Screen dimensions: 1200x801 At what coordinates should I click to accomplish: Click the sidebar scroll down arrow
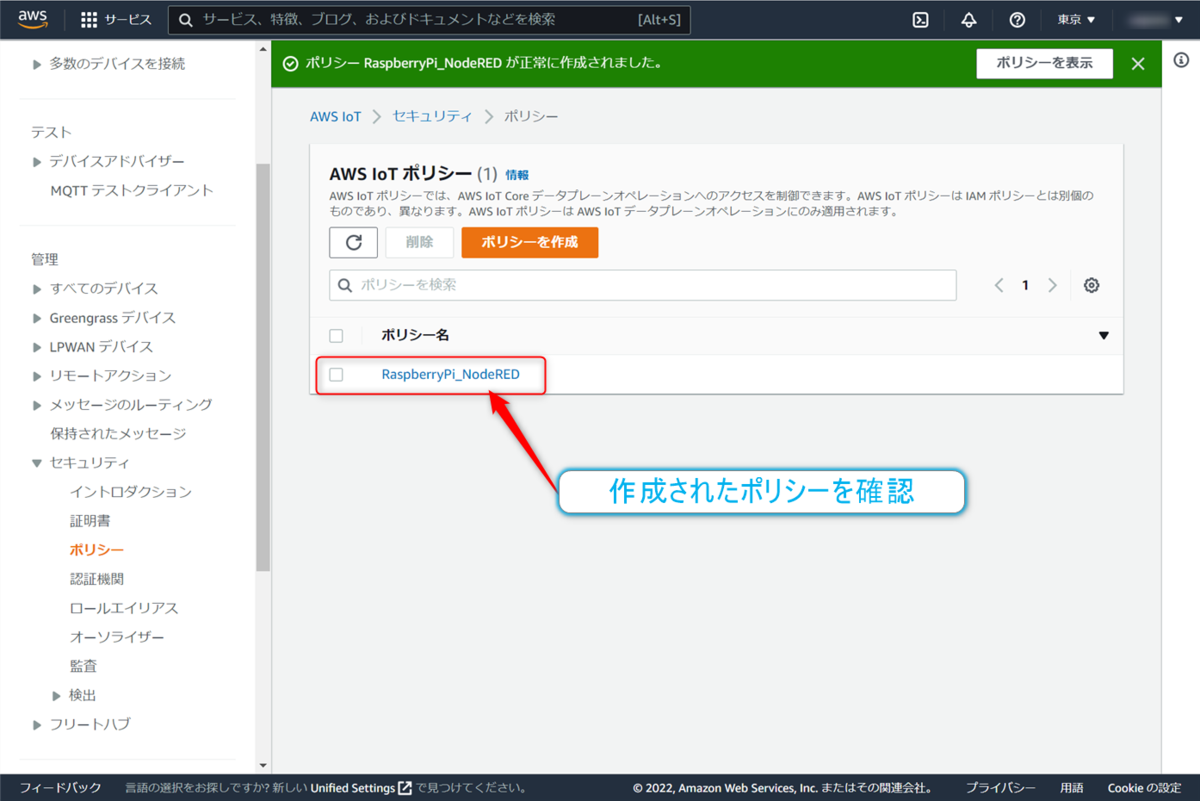pyautogui.click(x=263, y=767)
